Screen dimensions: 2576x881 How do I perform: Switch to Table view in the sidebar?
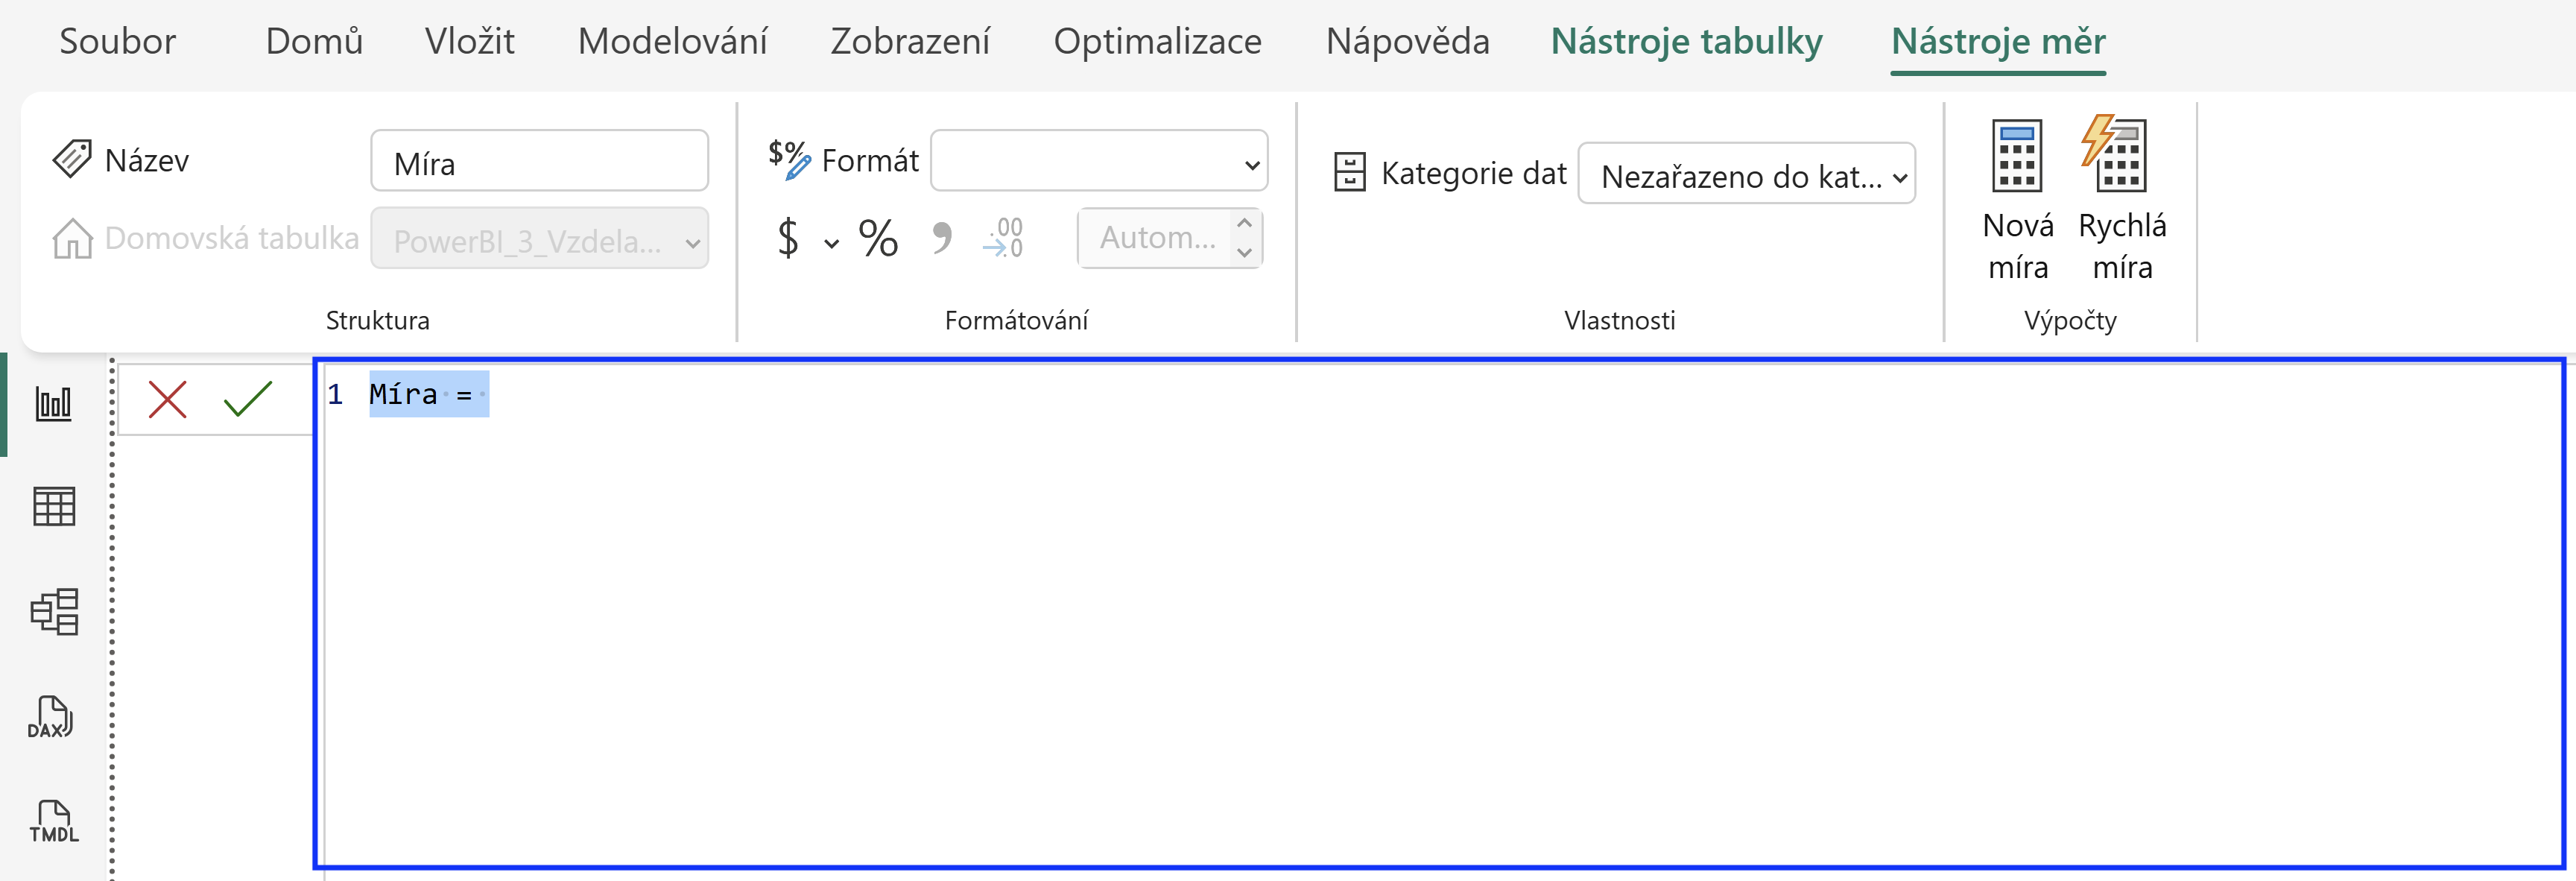[x=54, y=506]
